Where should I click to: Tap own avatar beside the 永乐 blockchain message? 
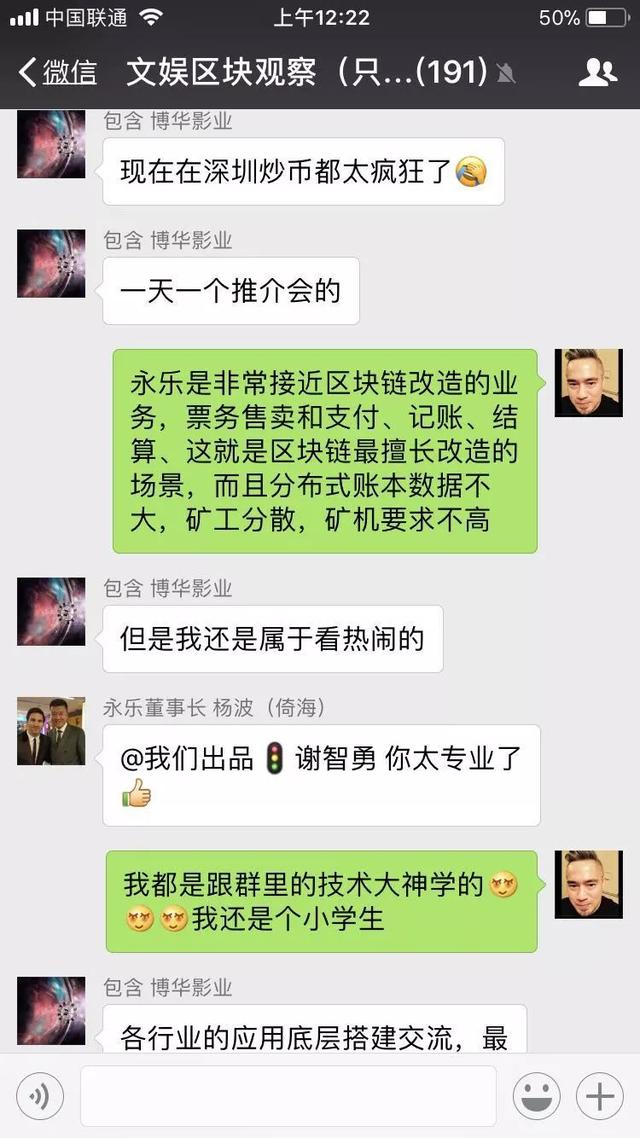click(588, 382)
